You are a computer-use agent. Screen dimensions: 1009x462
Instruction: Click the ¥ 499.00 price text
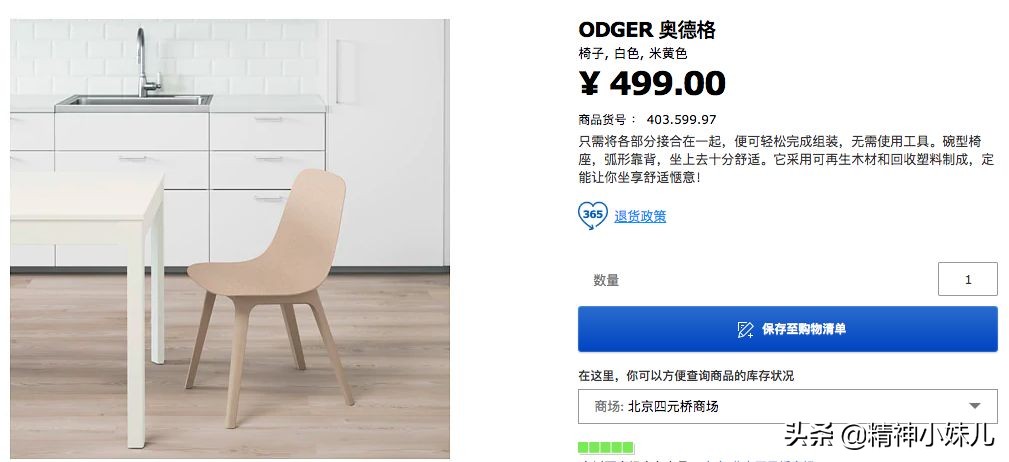coord(652,83)
